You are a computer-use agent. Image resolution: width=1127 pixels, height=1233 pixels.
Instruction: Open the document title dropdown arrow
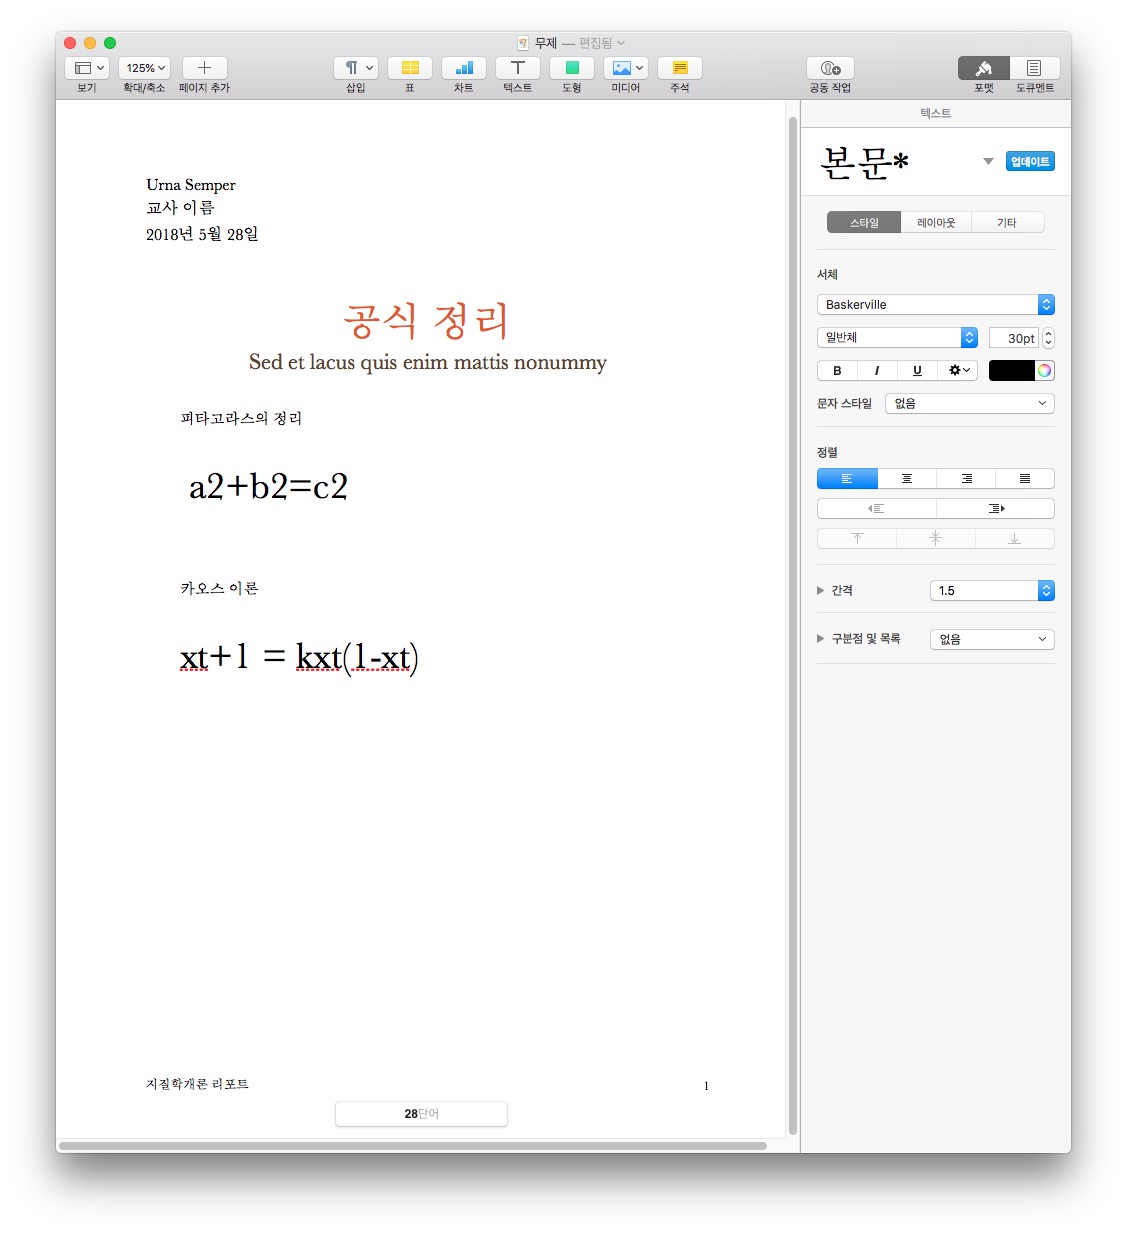[621, 43]
